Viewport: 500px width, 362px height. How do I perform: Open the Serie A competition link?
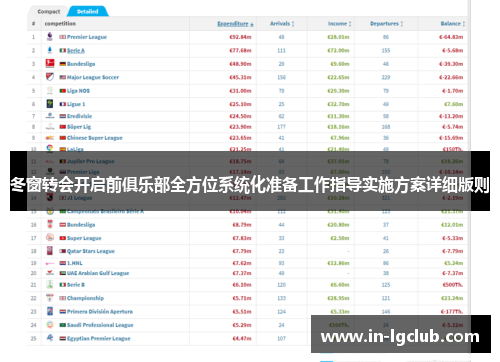point(76,50)
